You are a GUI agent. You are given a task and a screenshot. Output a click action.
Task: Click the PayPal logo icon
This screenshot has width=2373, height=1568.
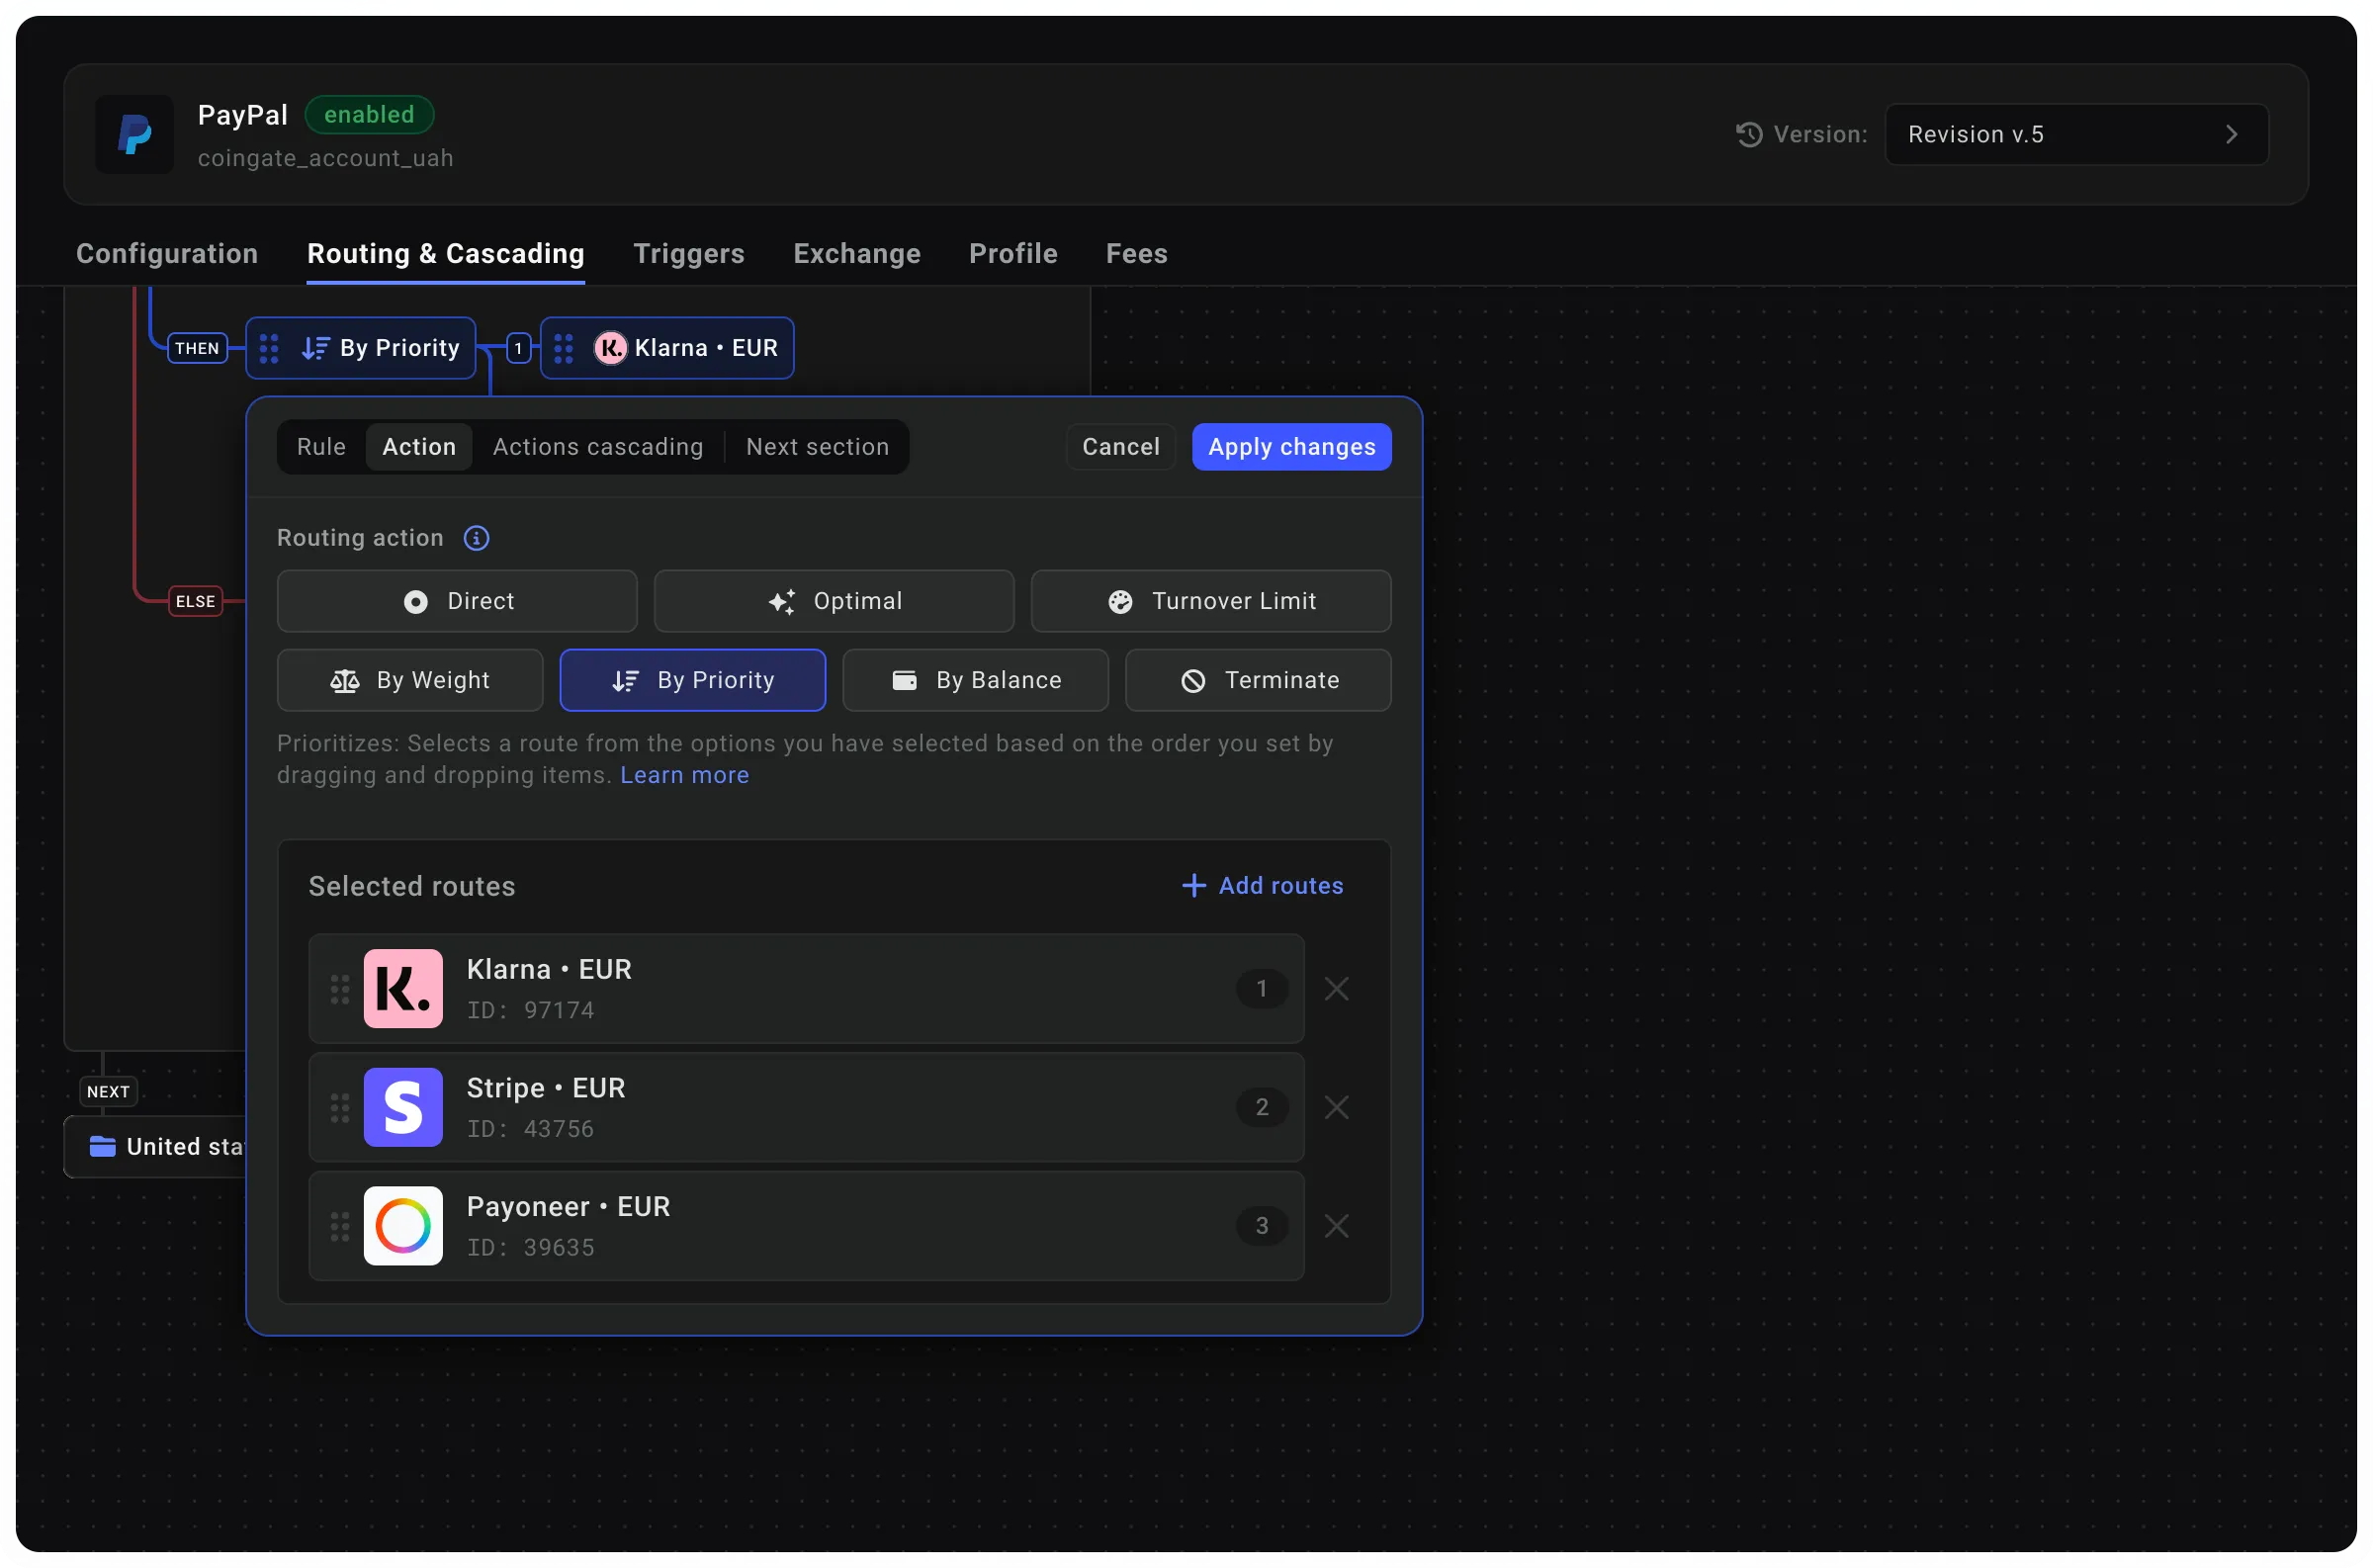[134, 135]
